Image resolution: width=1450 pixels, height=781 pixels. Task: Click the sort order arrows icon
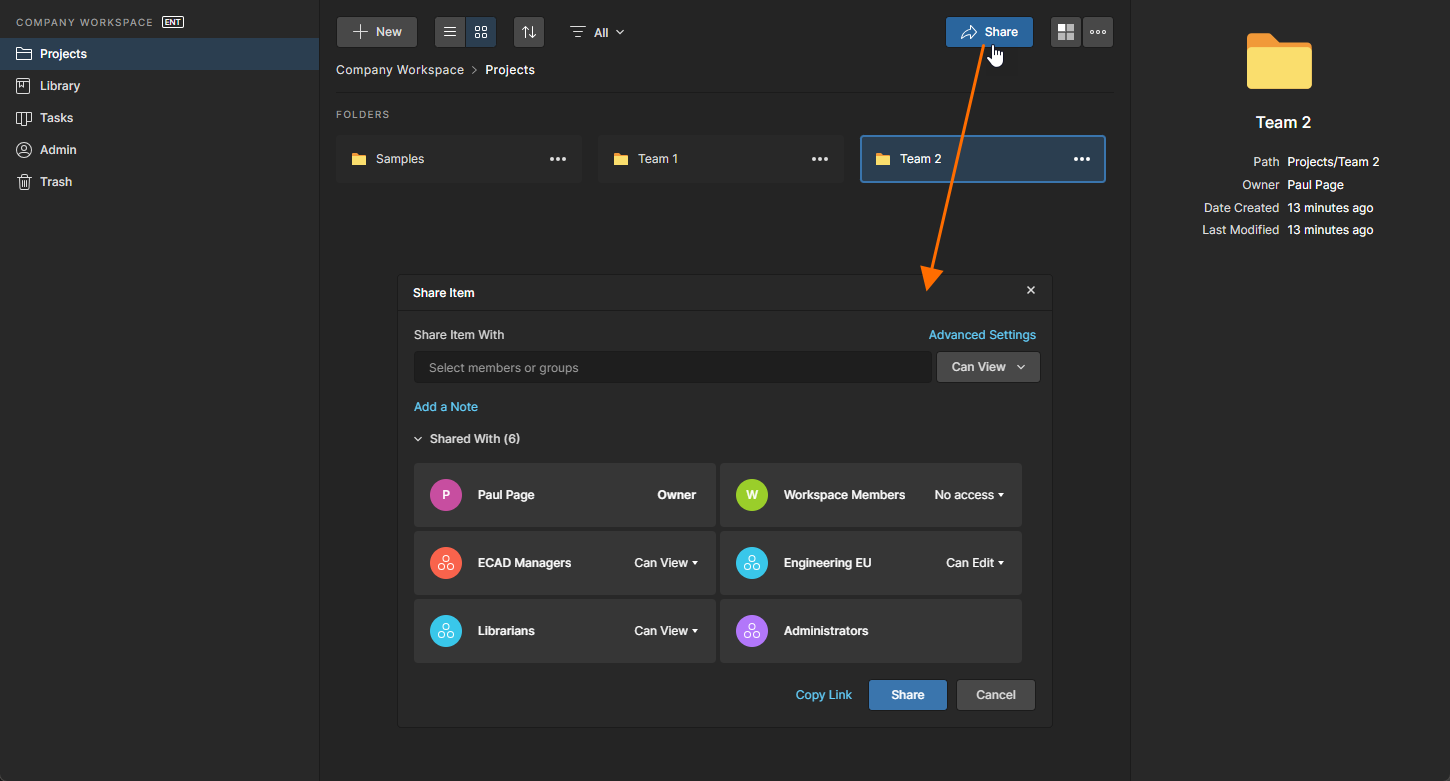(x=529, y=32)
